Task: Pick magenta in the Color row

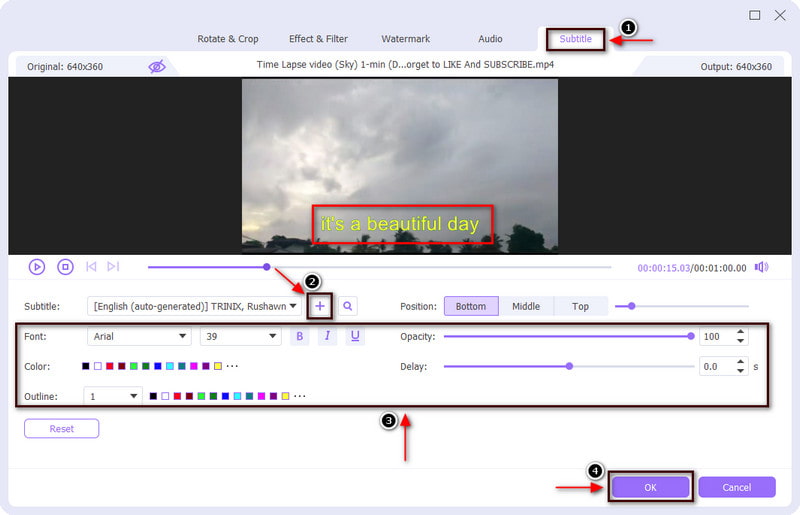Action: click(194, 366)
